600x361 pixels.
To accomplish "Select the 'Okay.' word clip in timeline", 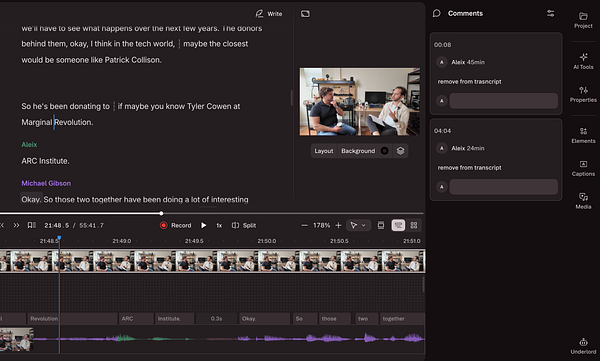I will (264, 319).
